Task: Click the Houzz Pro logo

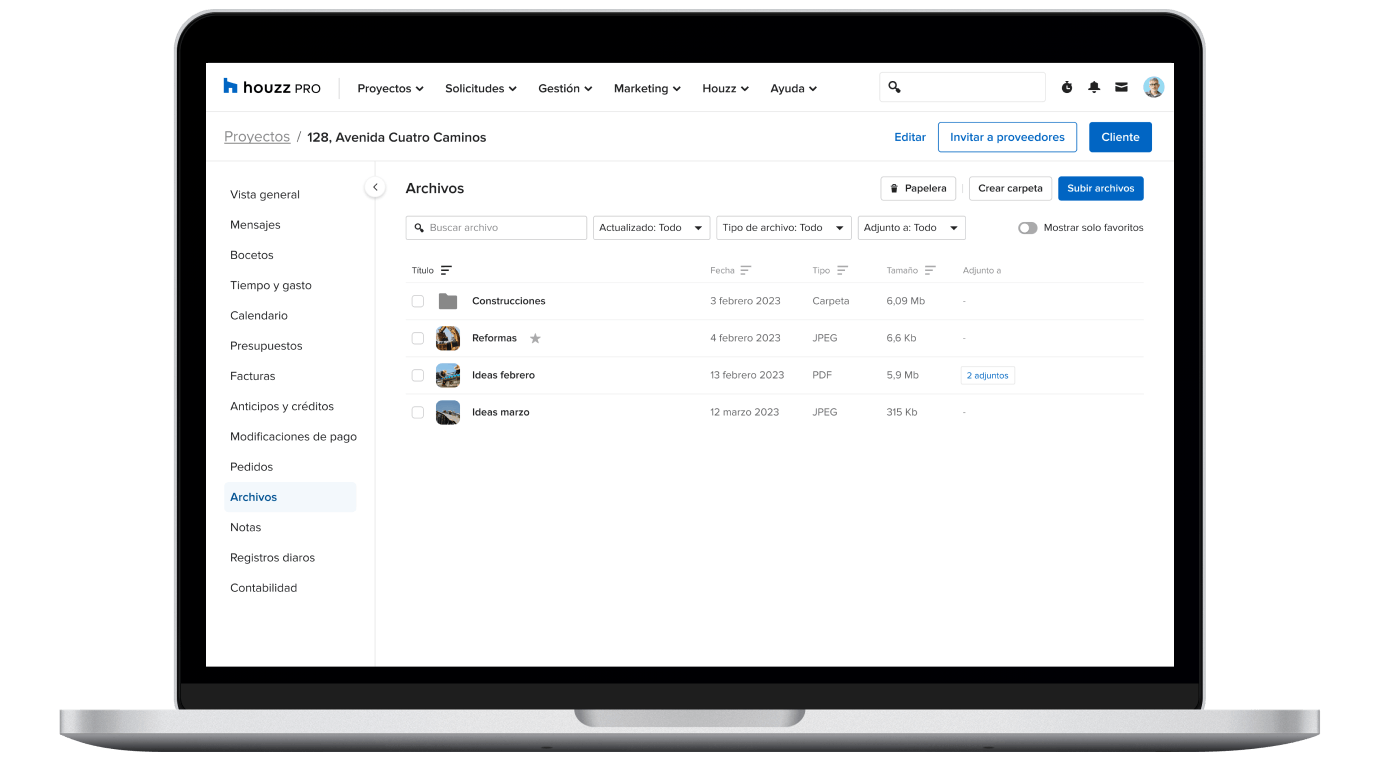Action: (x=272, y=88)
